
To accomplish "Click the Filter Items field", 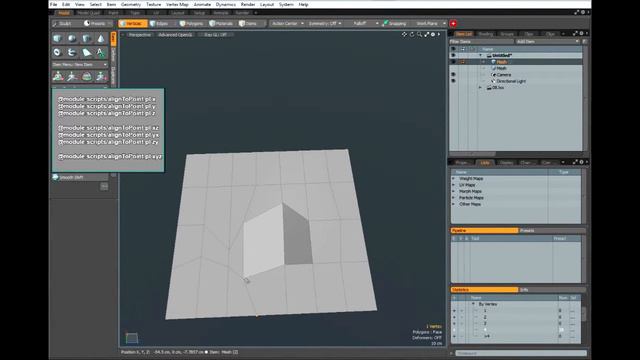I will pos(481,42).
